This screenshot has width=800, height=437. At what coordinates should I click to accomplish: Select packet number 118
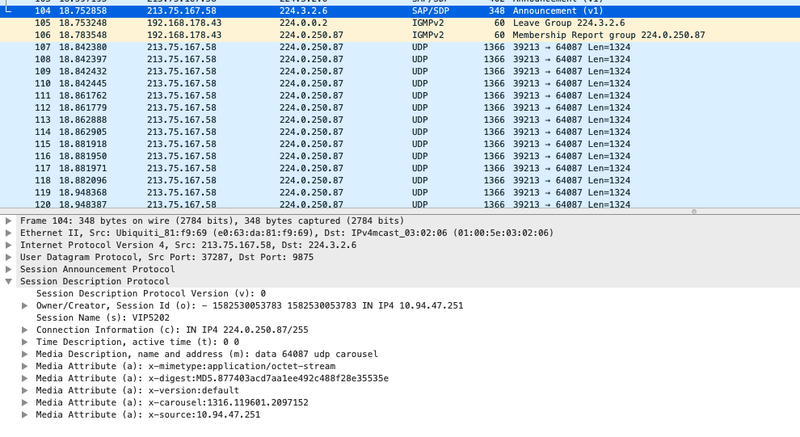click(400, 181)
